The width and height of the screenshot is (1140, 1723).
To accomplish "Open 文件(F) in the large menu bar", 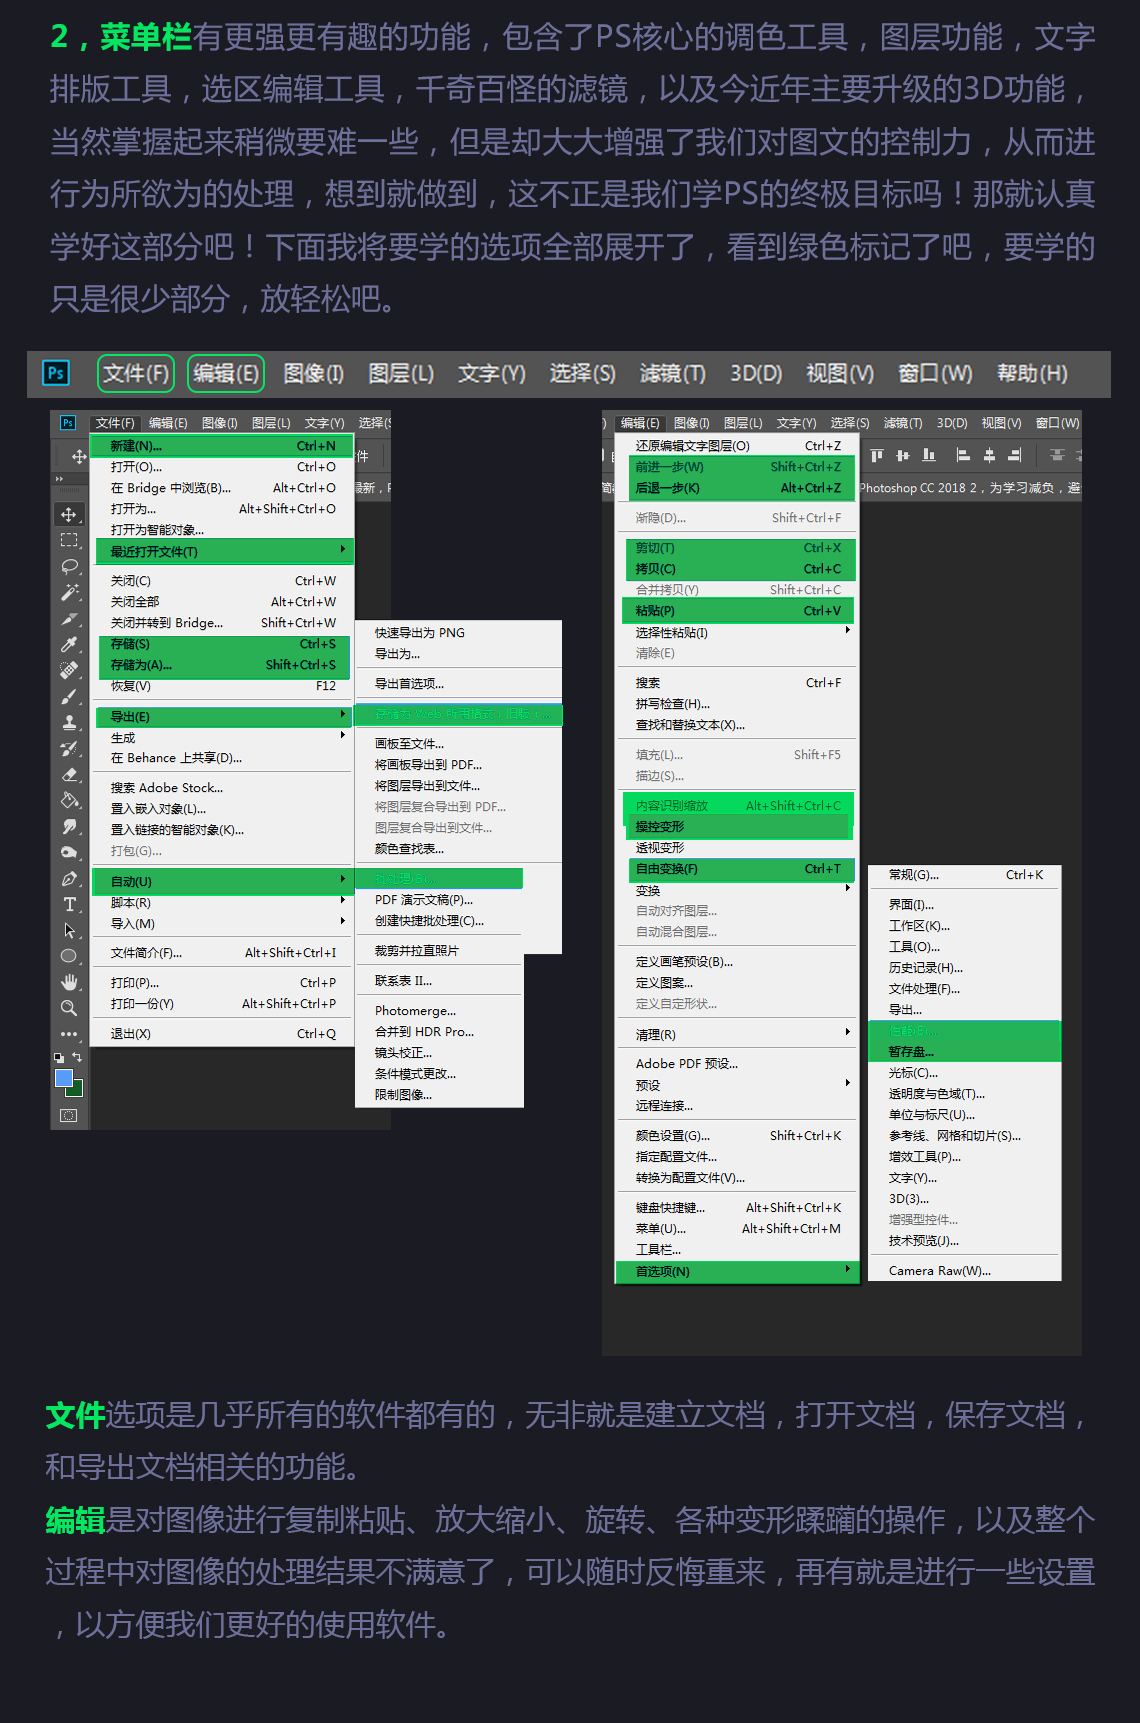I will 136,374.
